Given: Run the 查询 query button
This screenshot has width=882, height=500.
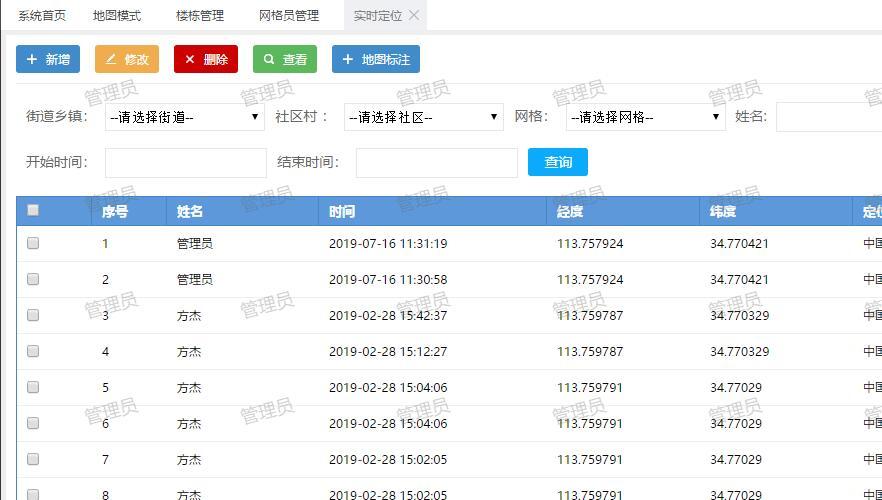Looking at the screenshot, I should [557, 162].
